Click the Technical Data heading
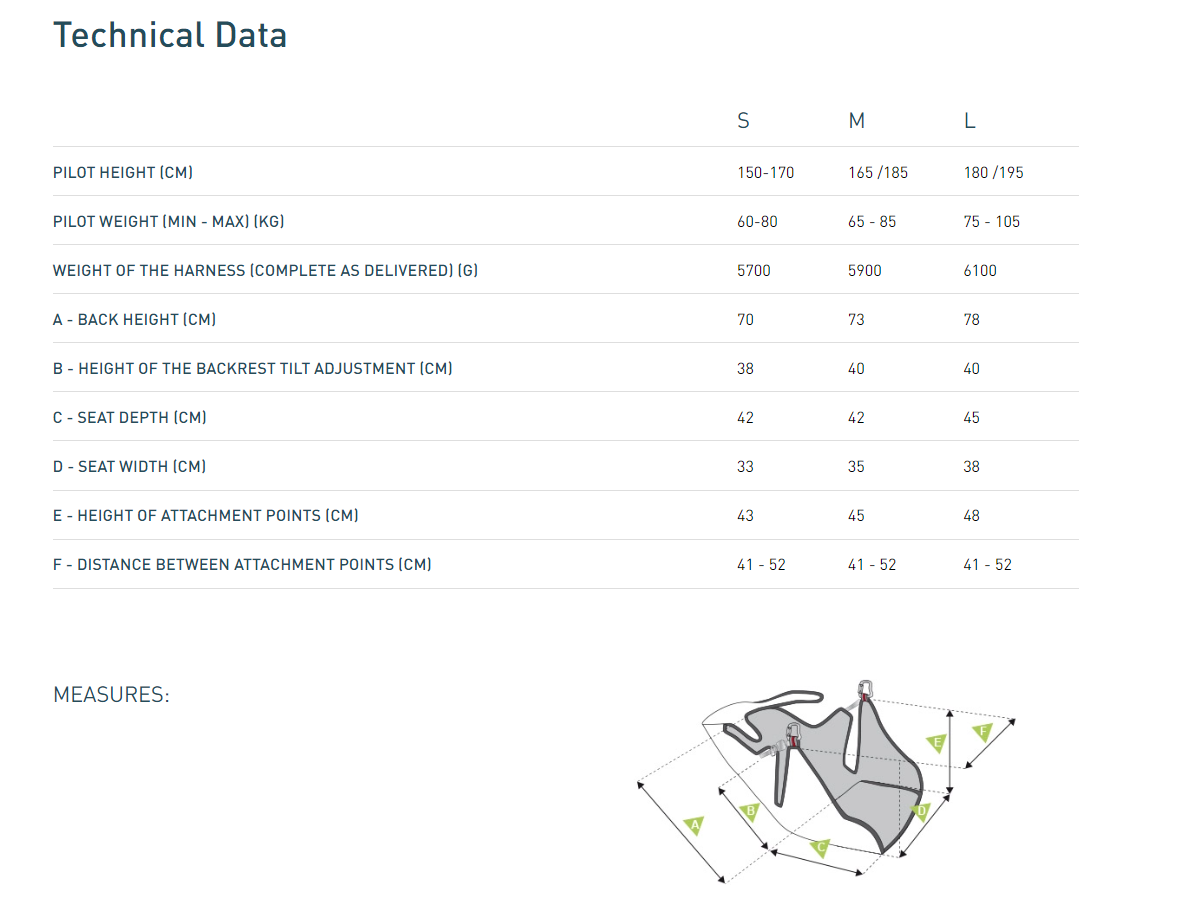This screenshot has width=1198, height=921. pos(170,36)
